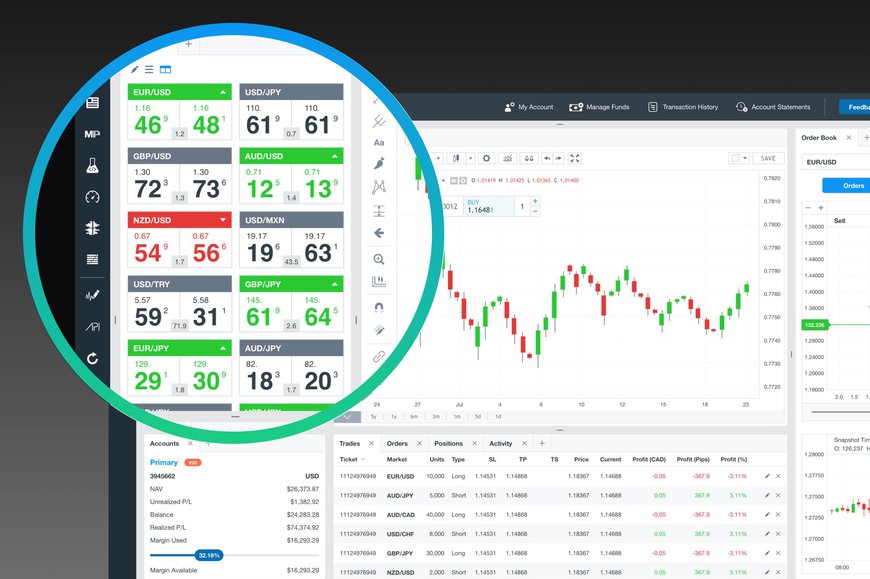Image resolution: width=870 pixels, height=579 pixels.
Task: Toggle fullscreen chart icon
Action: pyautogui.click(x=574, y=158)
